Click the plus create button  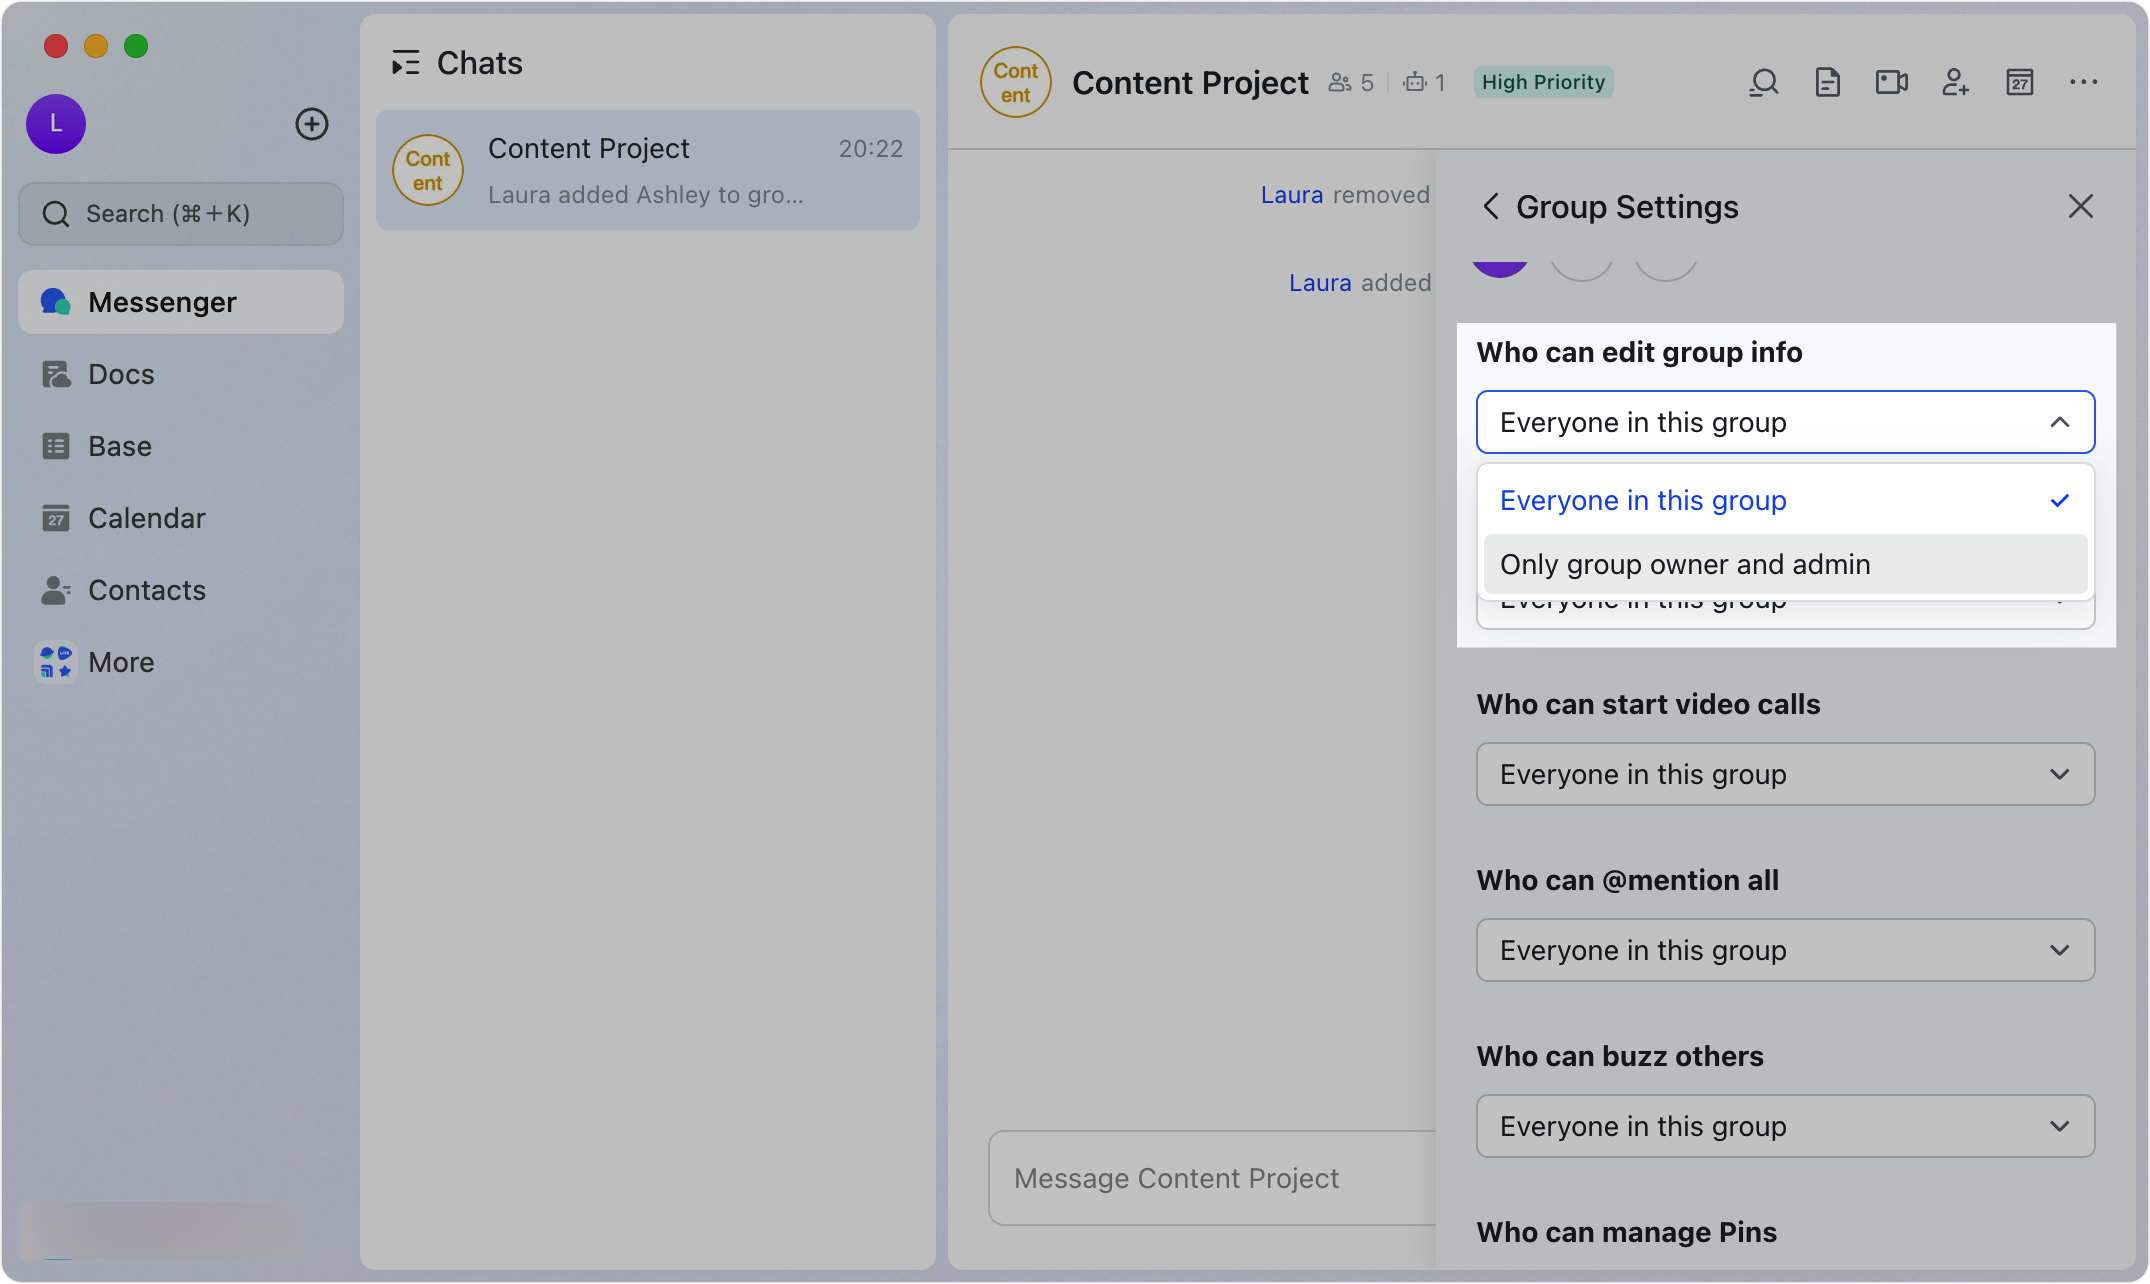tap(312, 124)
